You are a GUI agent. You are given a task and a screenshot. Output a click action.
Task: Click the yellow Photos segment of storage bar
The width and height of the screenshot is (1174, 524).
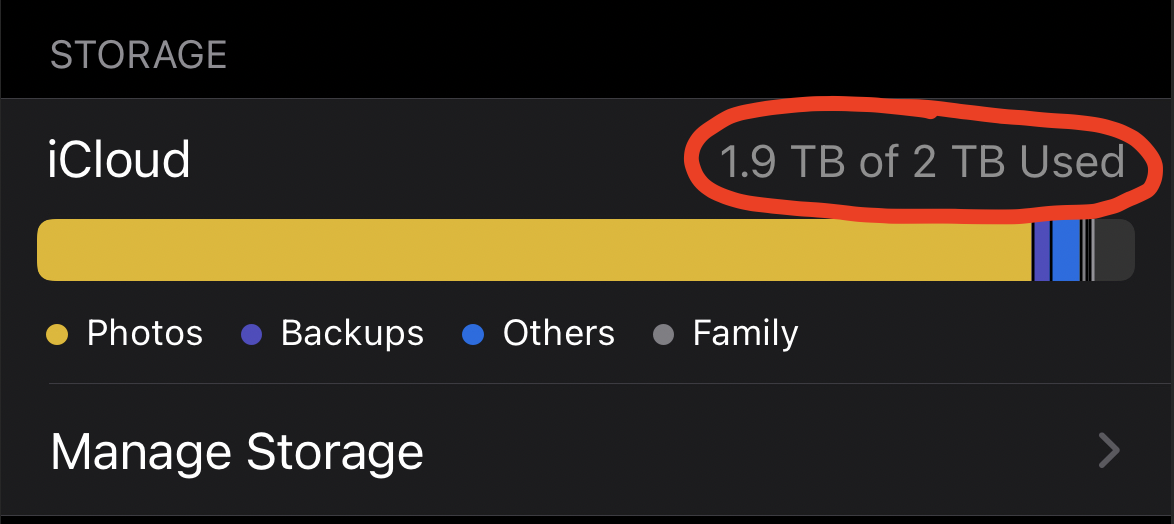[535, 250]
